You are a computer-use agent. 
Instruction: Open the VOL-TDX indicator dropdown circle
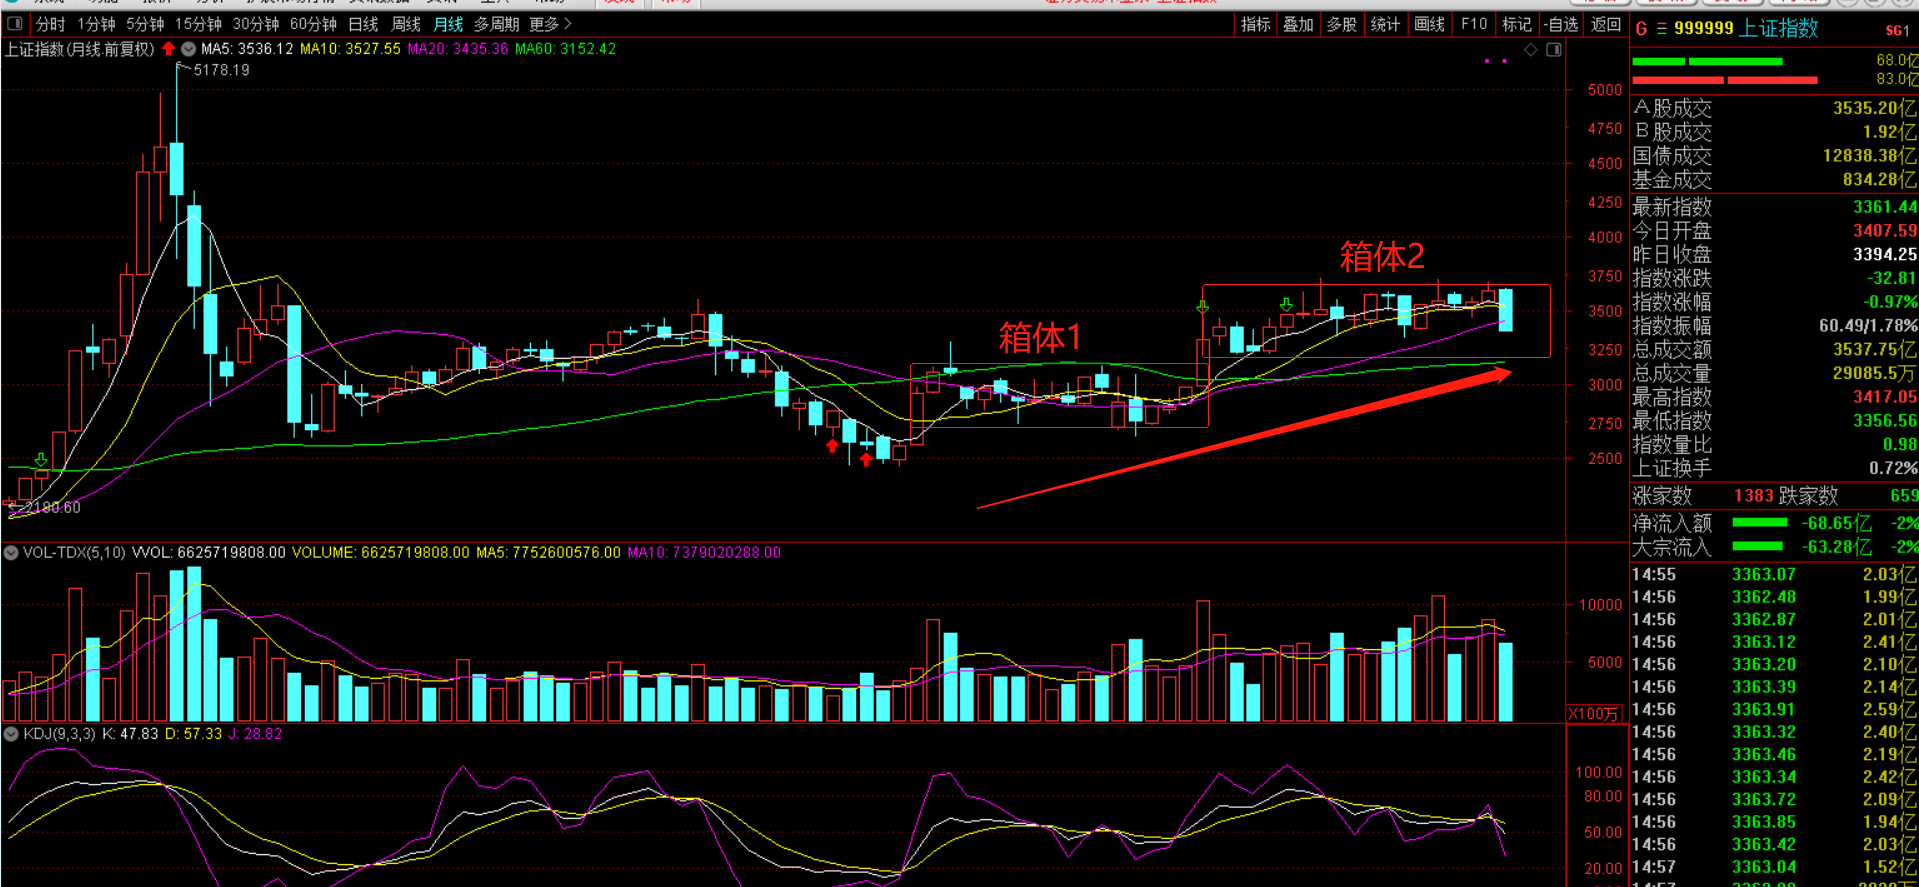[10, 553]
